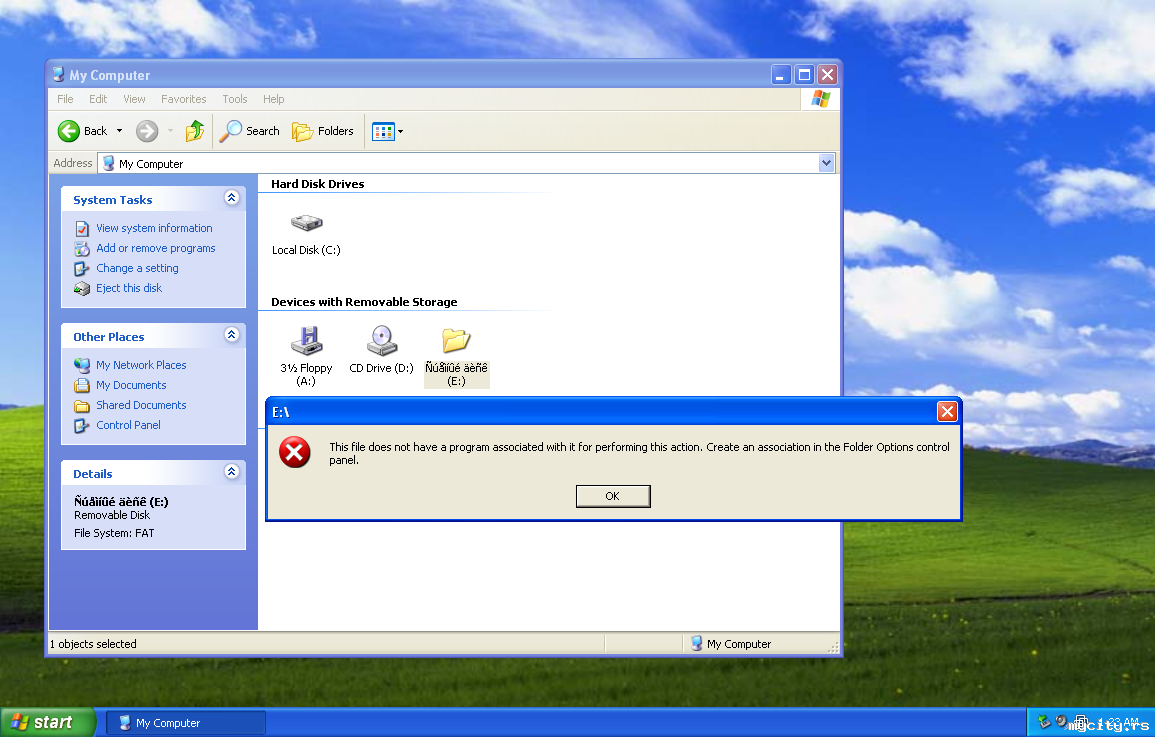Screen dimensions: 1155x737
Task: Click 'Removable Disk' text in Details
Action: tap(112, 515)
